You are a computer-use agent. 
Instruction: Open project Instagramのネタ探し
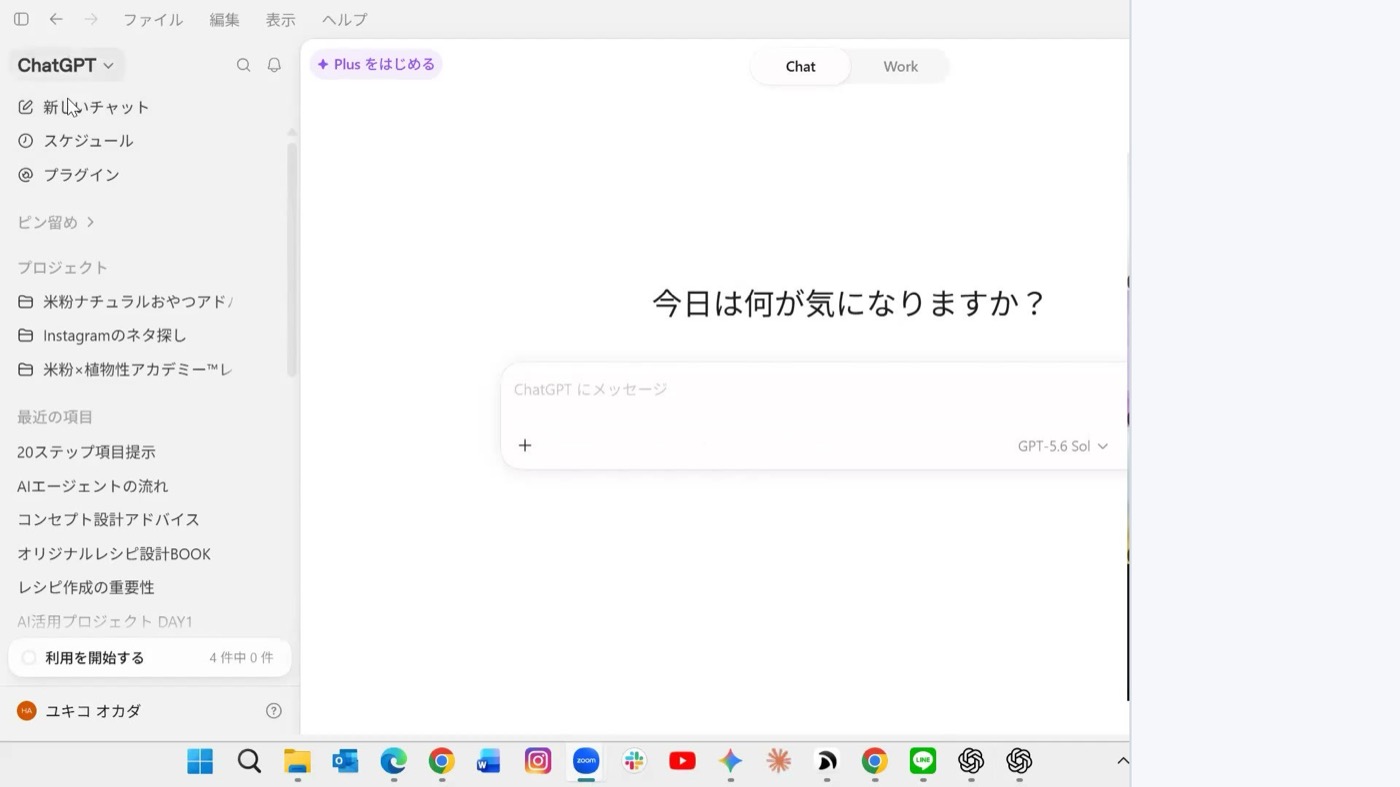(x=115, y=335)
